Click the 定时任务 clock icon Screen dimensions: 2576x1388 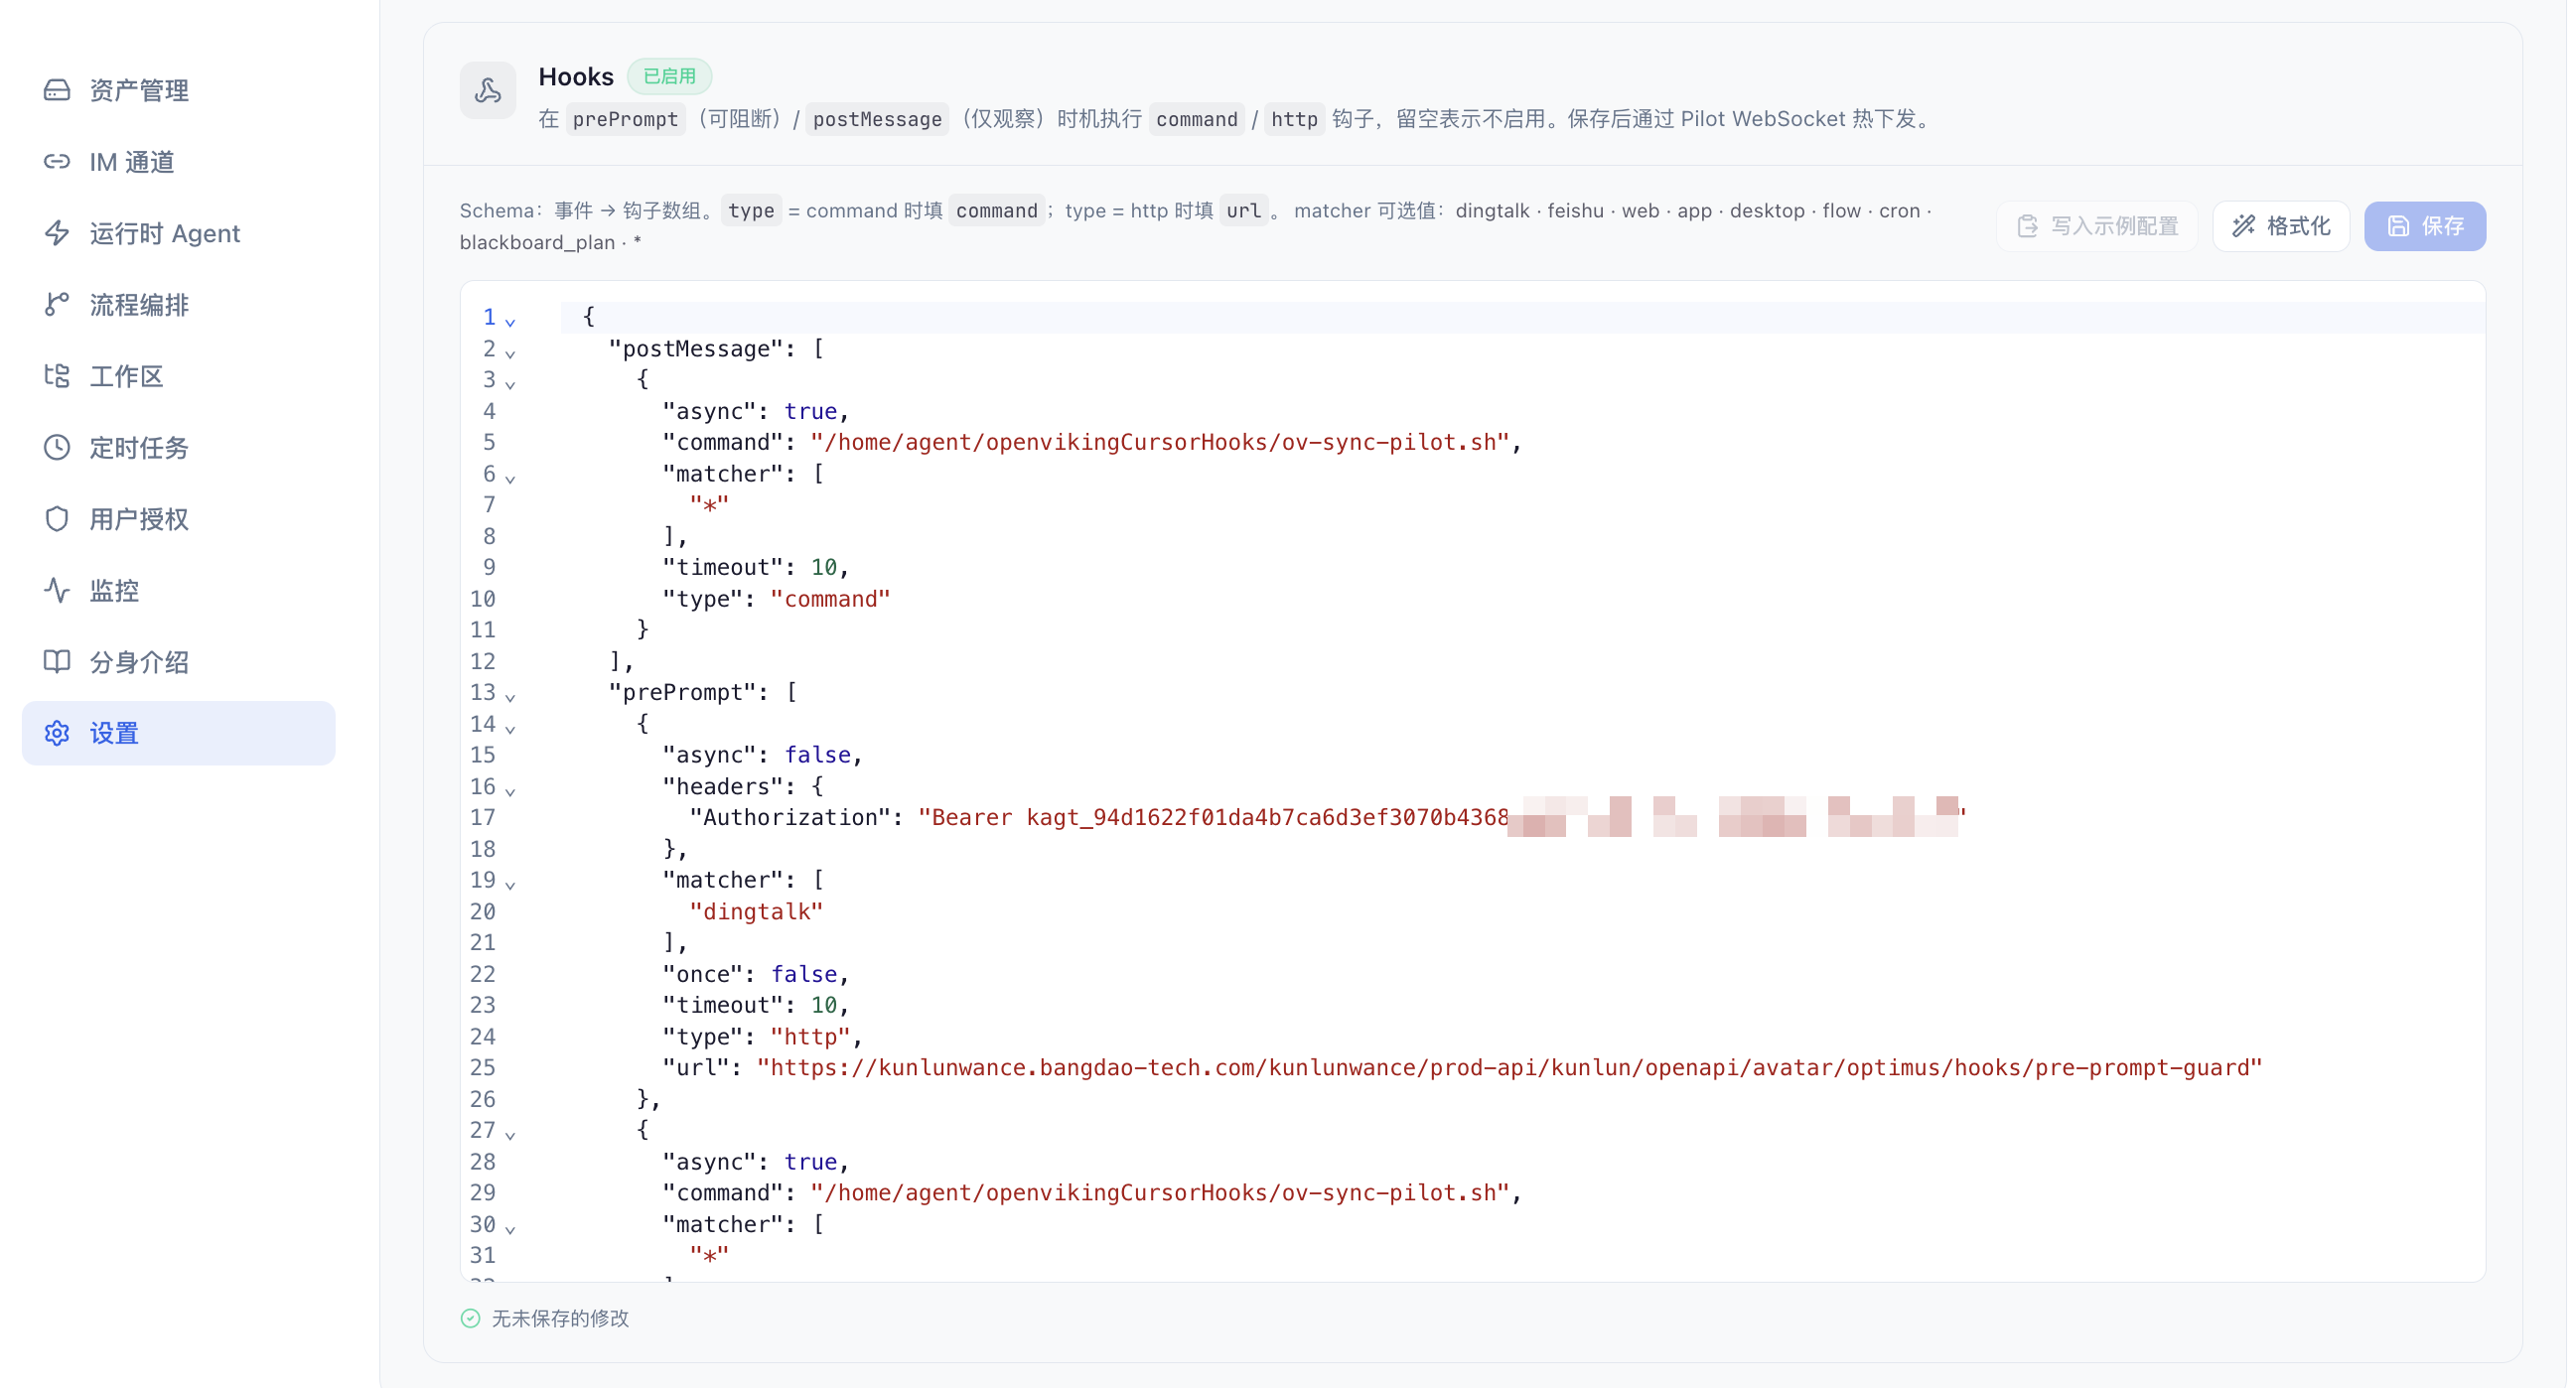[x=57, y=447]
